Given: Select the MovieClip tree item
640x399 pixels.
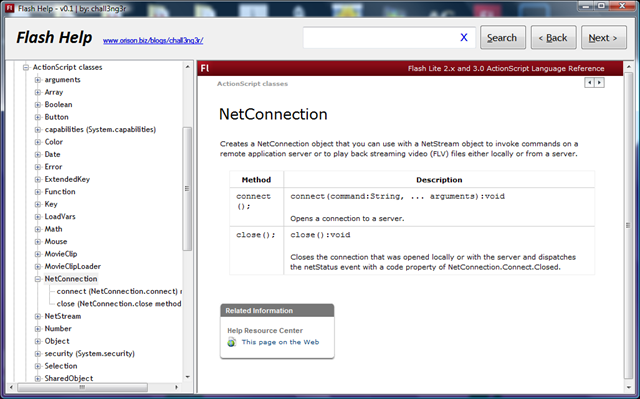Looking at the screenshot, I should coord(60,254).
